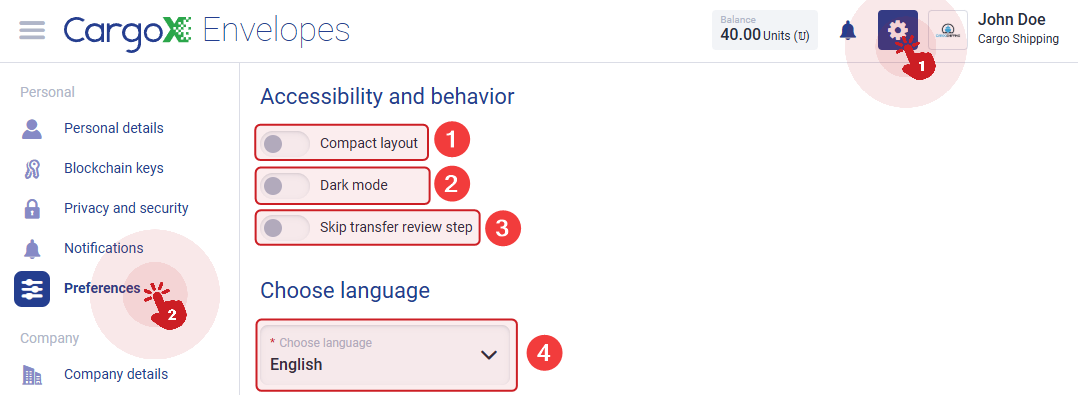View the 40.00 Units balance
The height and width of the screenshot is (395, 1078).
[x=764, y=30]
